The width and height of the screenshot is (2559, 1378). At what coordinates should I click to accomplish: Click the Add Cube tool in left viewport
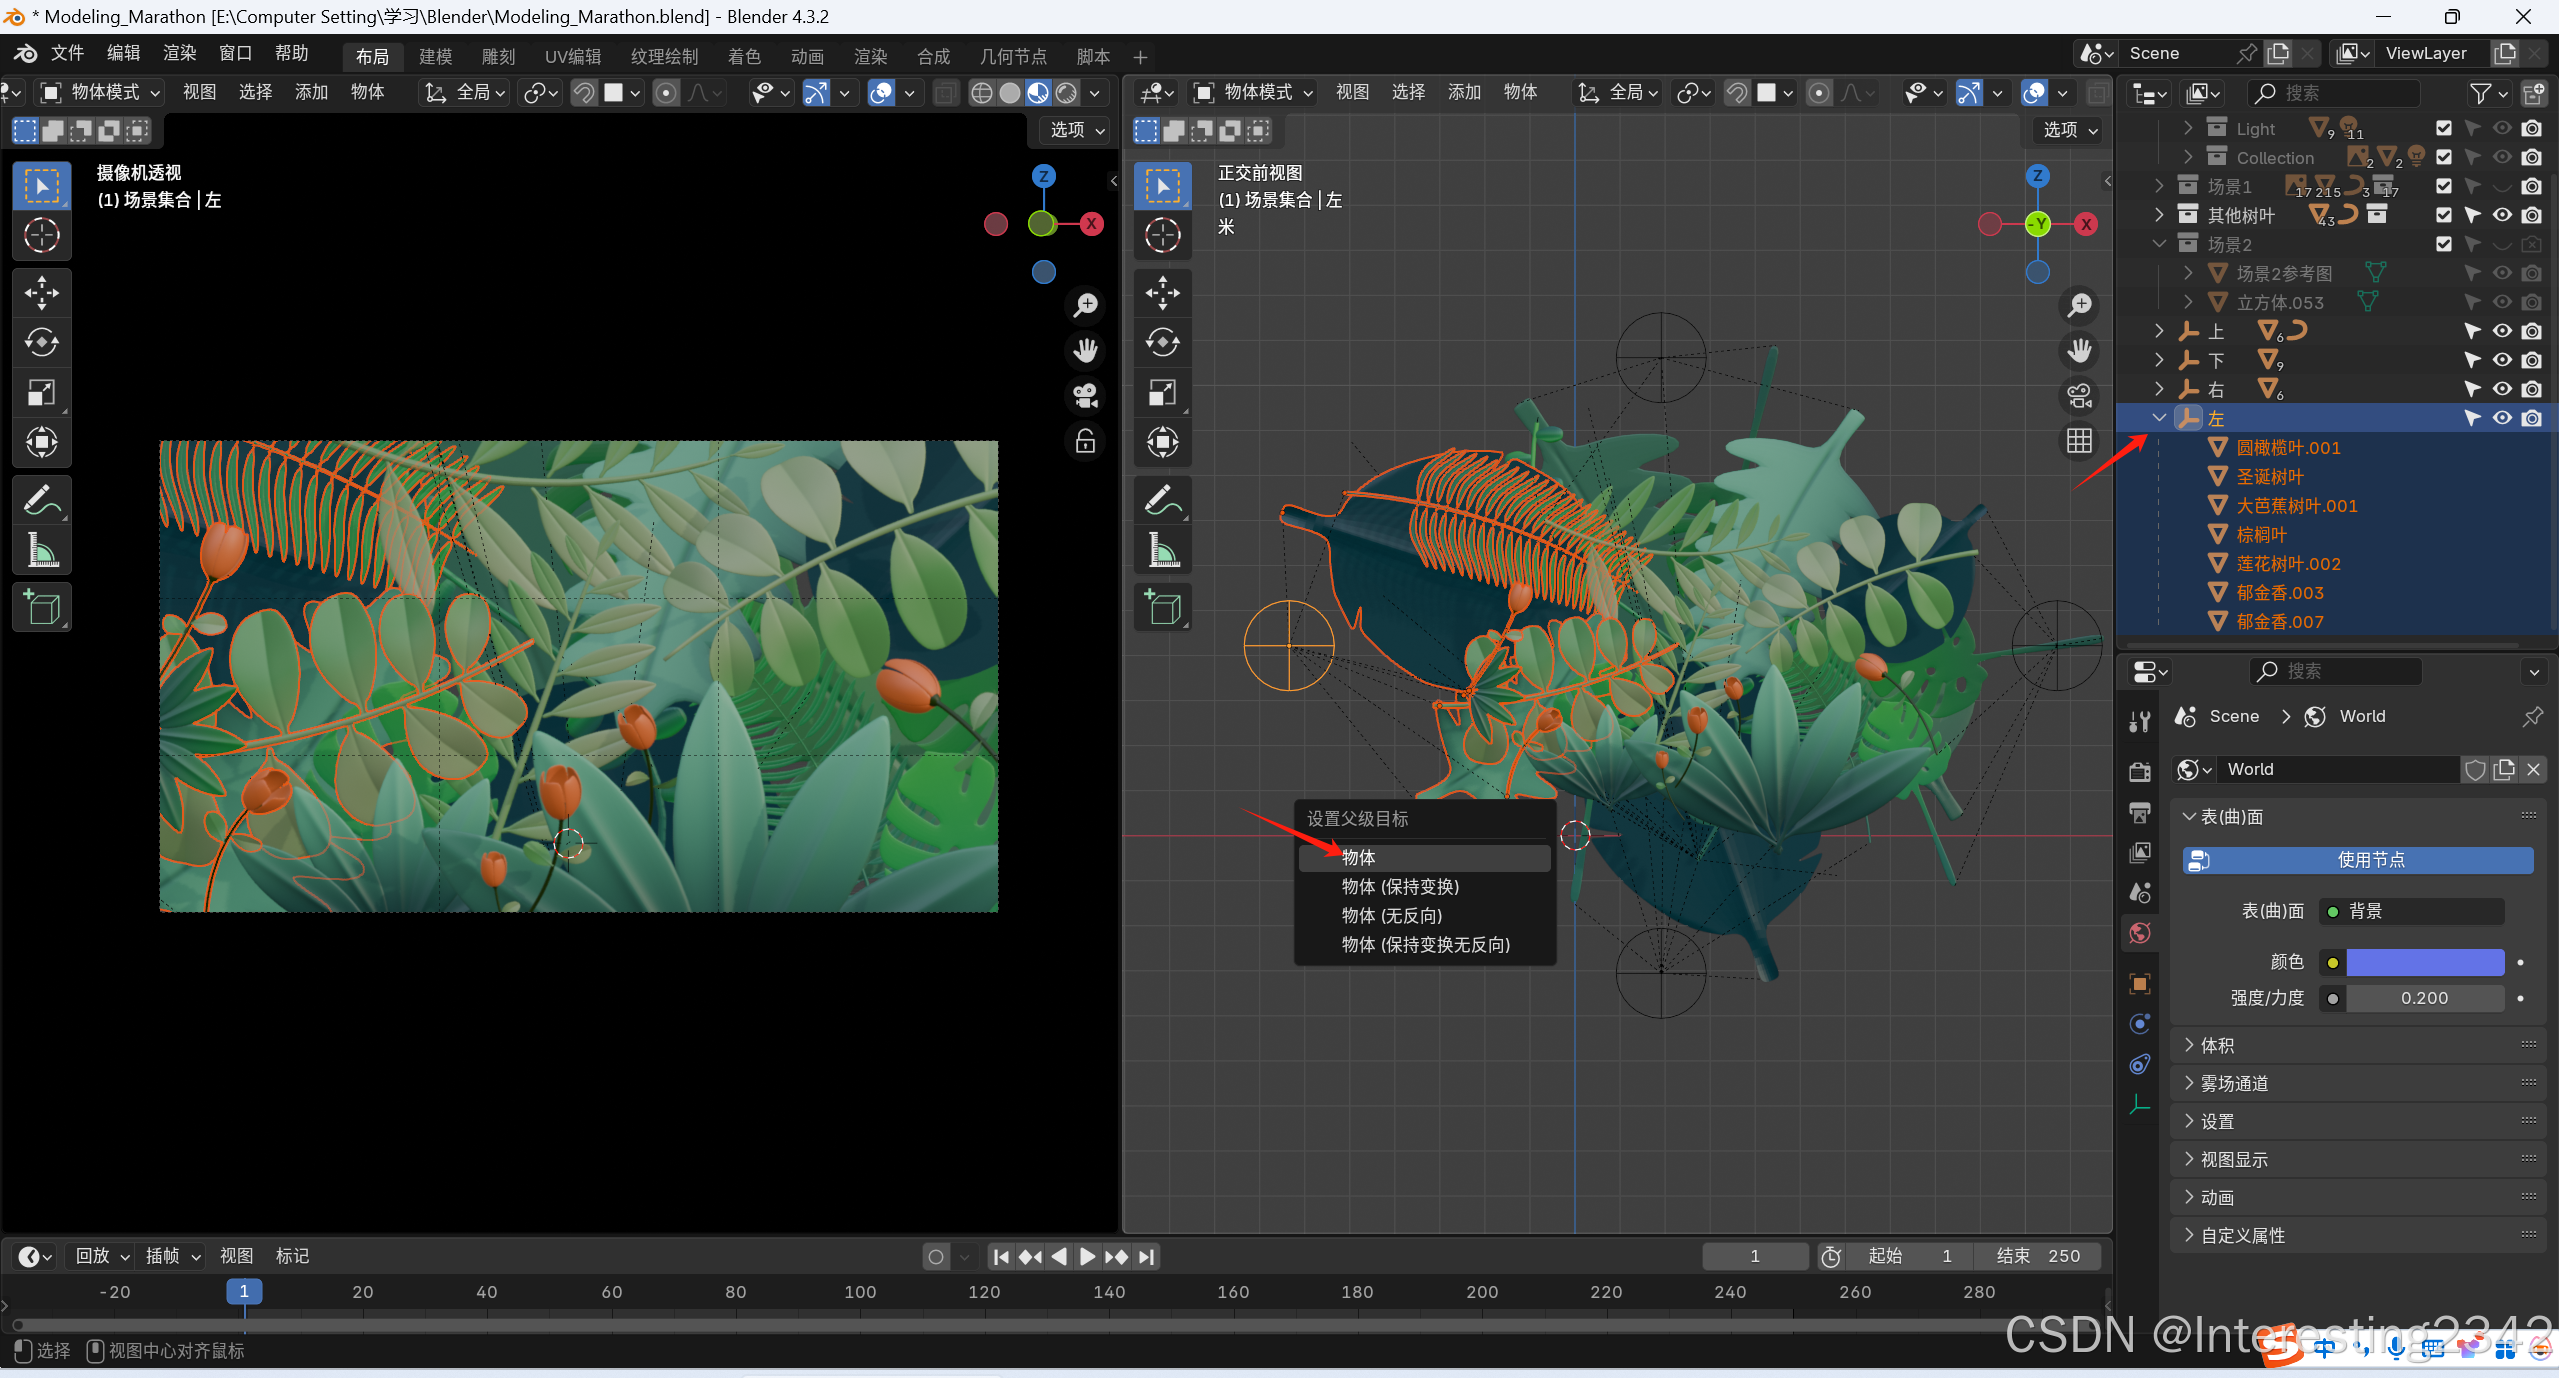pyautogui.click(x=41, y=607)
